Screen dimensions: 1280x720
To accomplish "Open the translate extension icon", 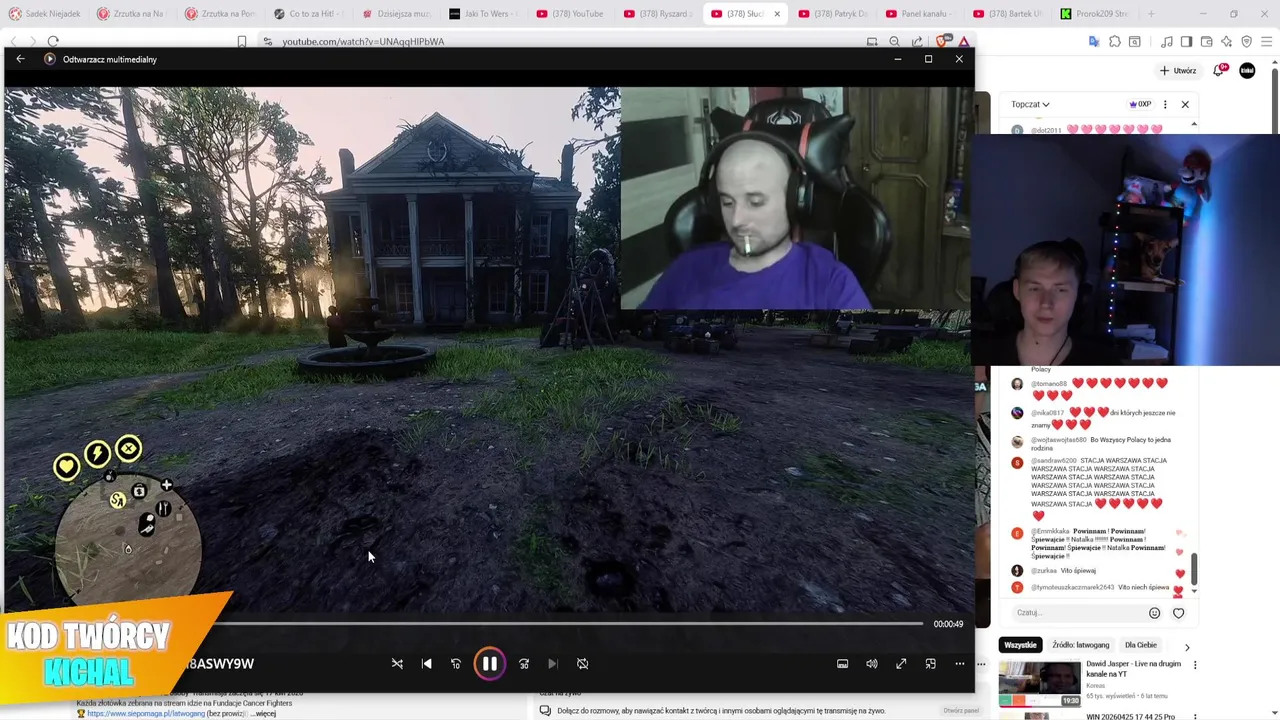I will pos(1094,42).
